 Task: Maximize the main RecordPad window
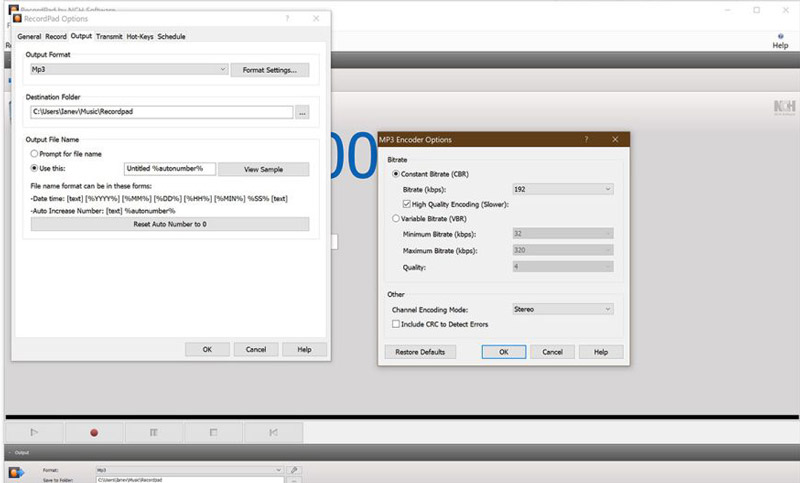757,10
